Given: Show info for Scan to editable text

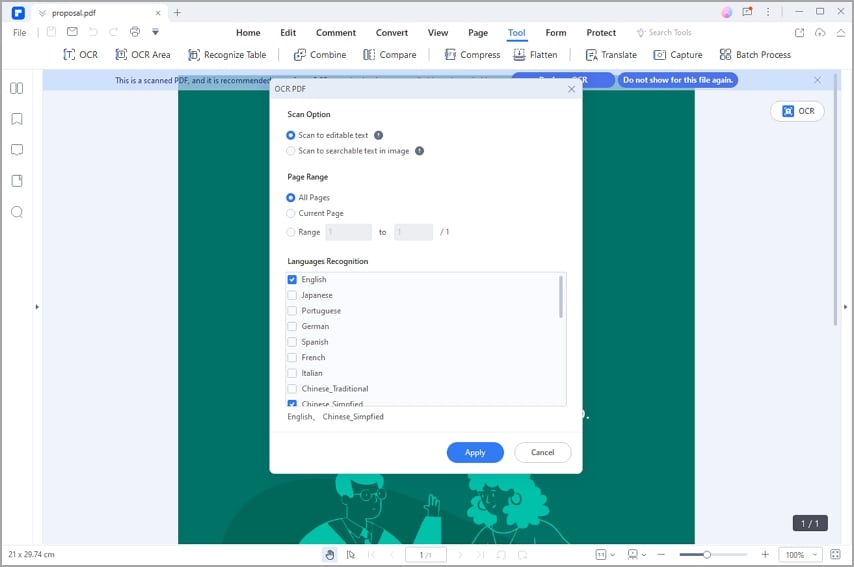Looking at the screenshot, I should [x=379, y=135].
